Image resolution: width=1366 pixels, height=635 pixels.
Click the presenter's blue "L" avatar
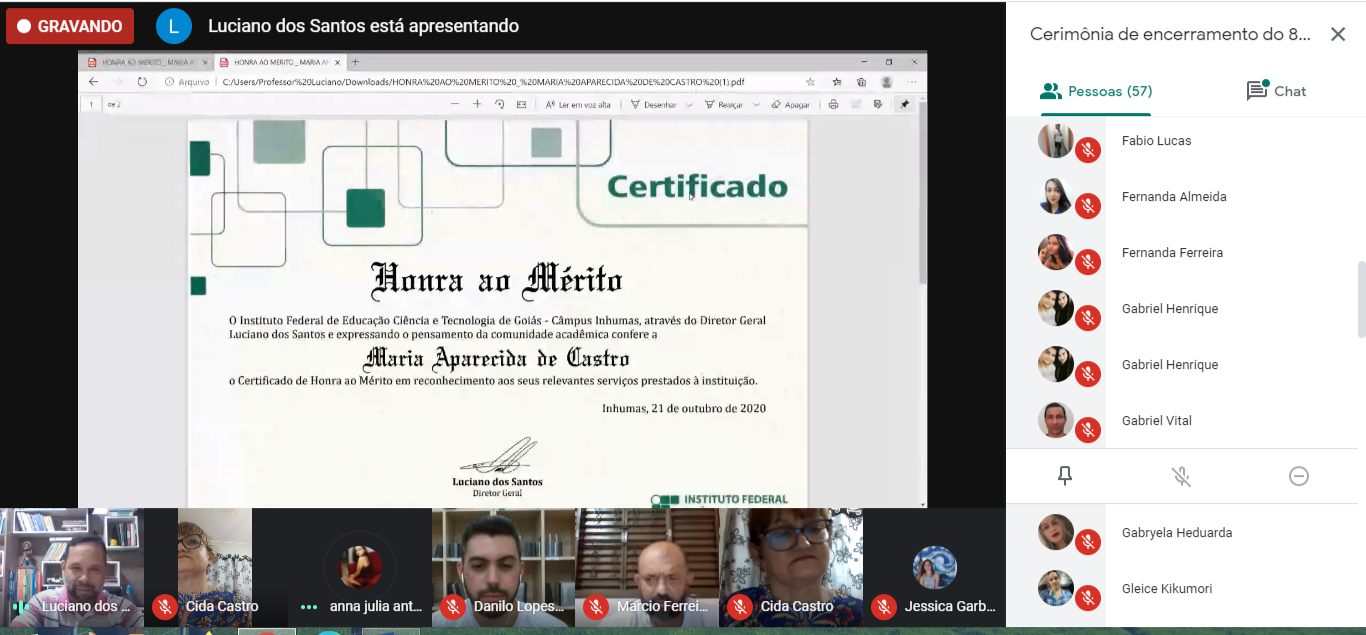(174, 26)
